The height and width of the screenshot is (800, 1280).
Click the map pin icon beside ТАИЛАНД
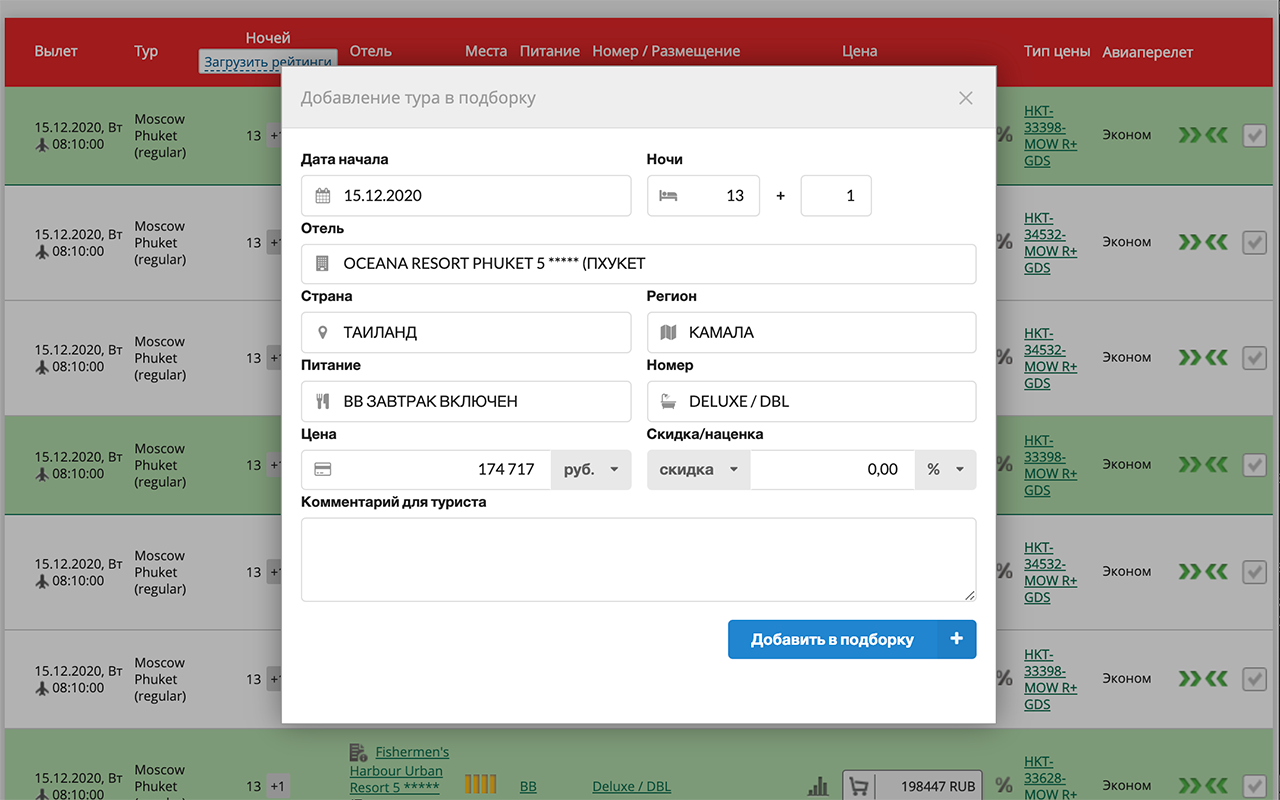tap(322, 332)
